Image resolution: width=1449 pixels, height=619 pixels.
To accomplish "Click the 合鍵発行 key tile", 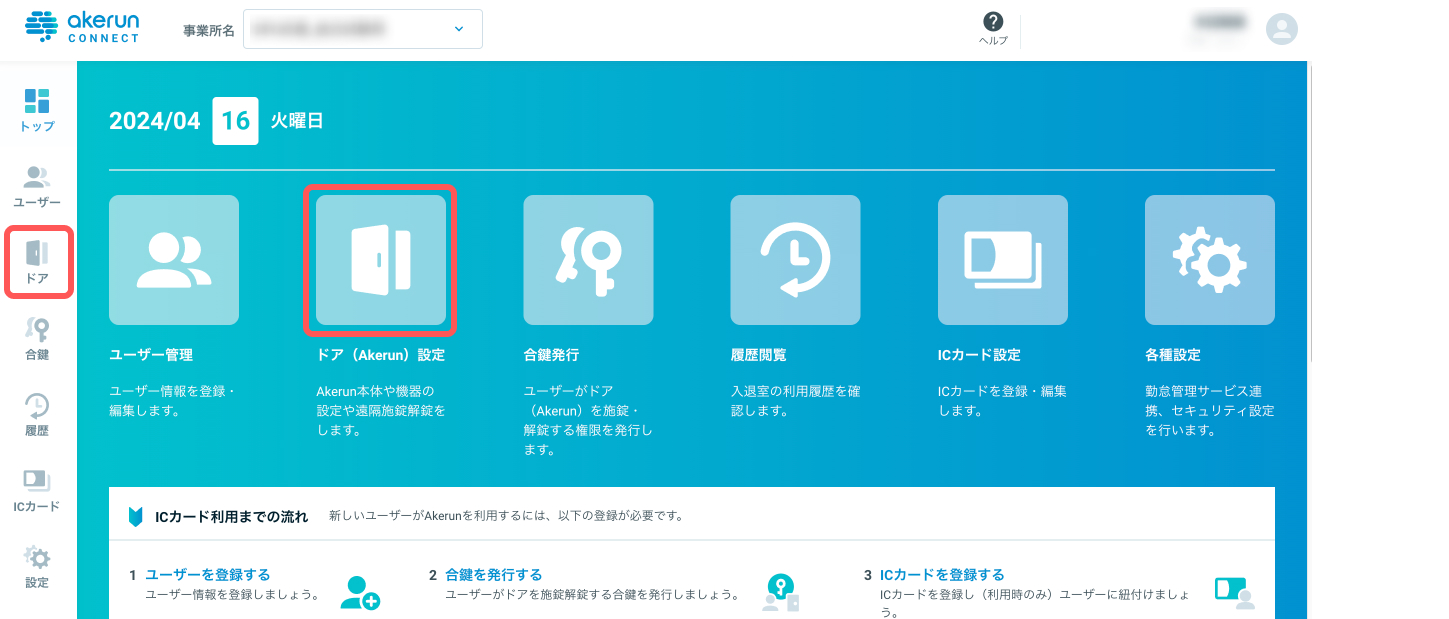I will pos(588,260).
